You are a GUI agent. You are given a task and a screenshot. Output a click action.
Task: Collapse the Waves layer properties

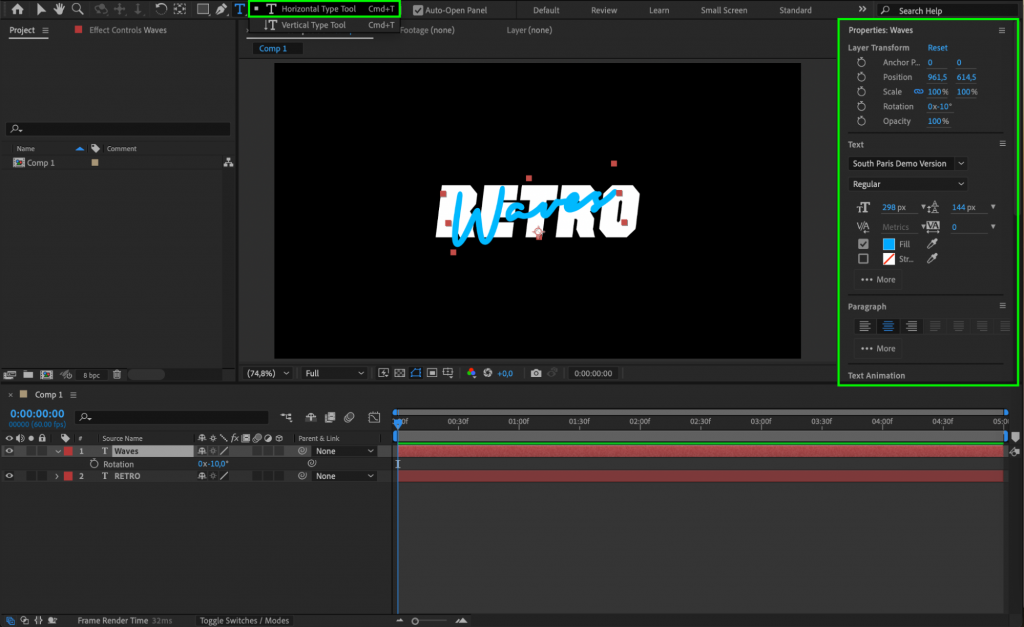(58, 451)
